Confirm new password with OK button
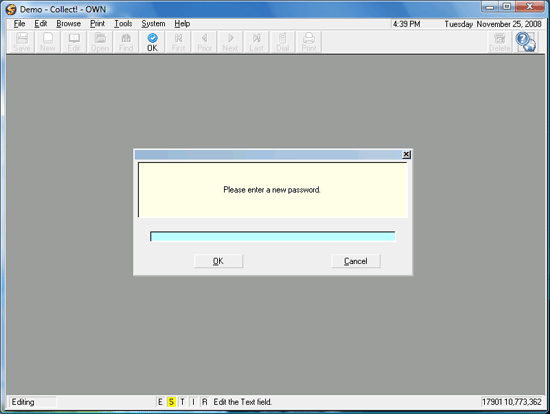Image resolution: width=550 pixels, height=414 pixels. tap(218, 261)
